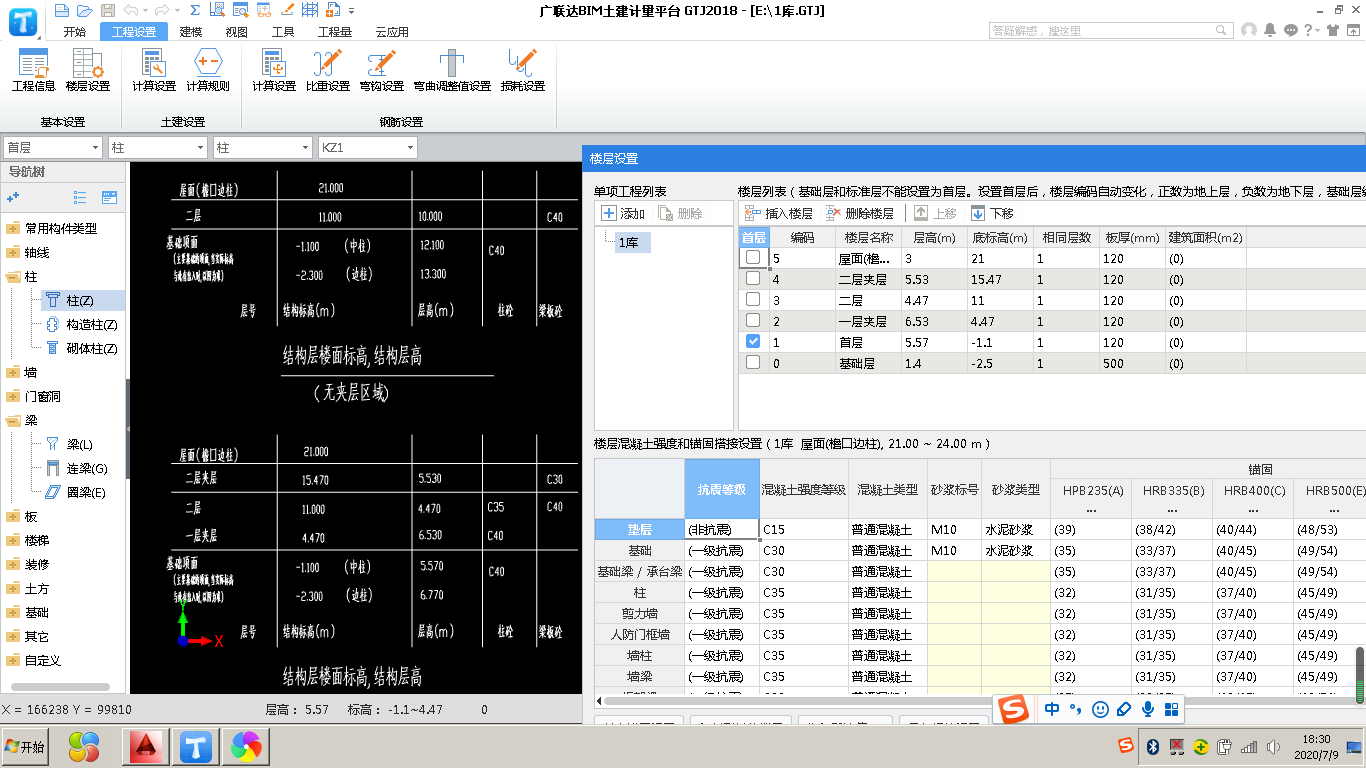This screenshot has height=768, width=1366.
Task: Click the 删除楼层 button
Action: coord(860,213)
